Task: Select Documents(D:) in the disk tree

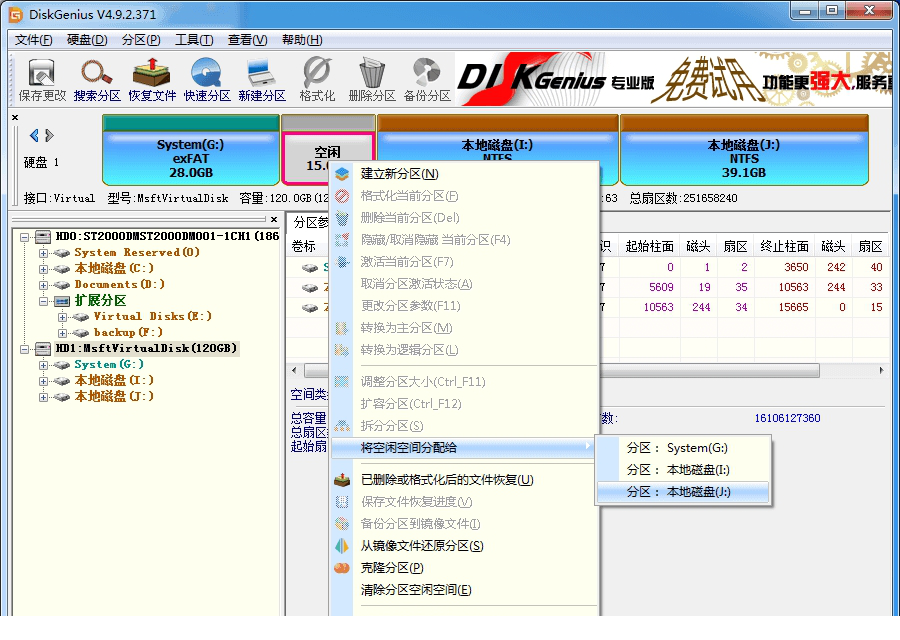Action: [119, 285]
